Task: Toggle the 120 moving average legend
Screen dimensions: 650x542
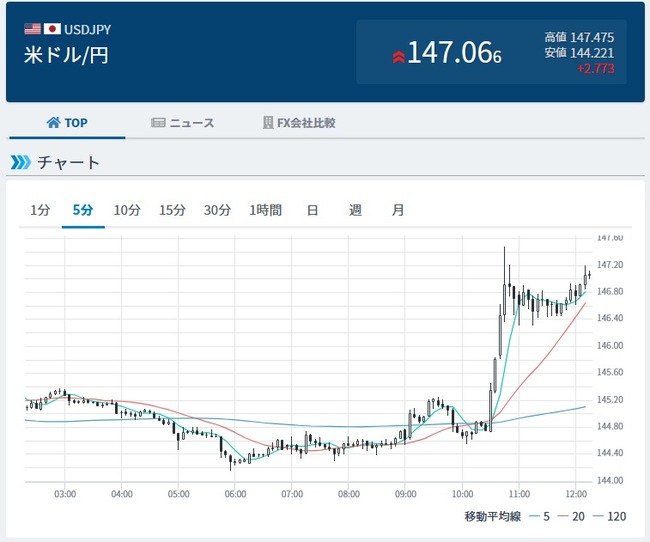Action: click(x=611, y=516)
